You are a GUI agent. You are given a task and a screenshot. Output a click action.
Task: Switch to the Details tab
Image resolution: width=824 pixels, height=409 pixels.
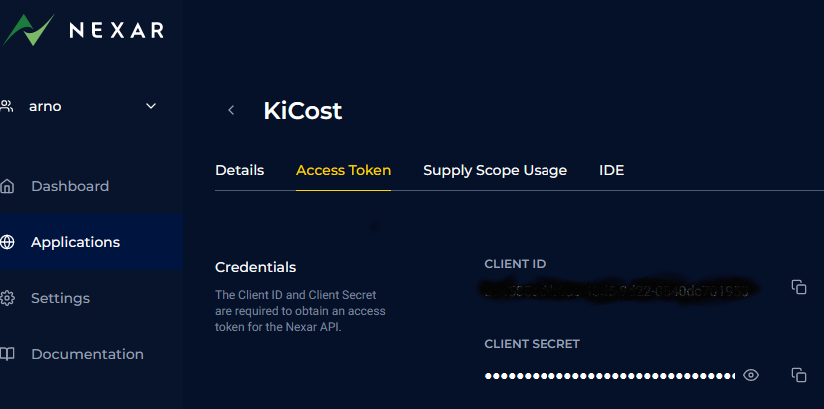pyautogui.click(x=240, y=170)
